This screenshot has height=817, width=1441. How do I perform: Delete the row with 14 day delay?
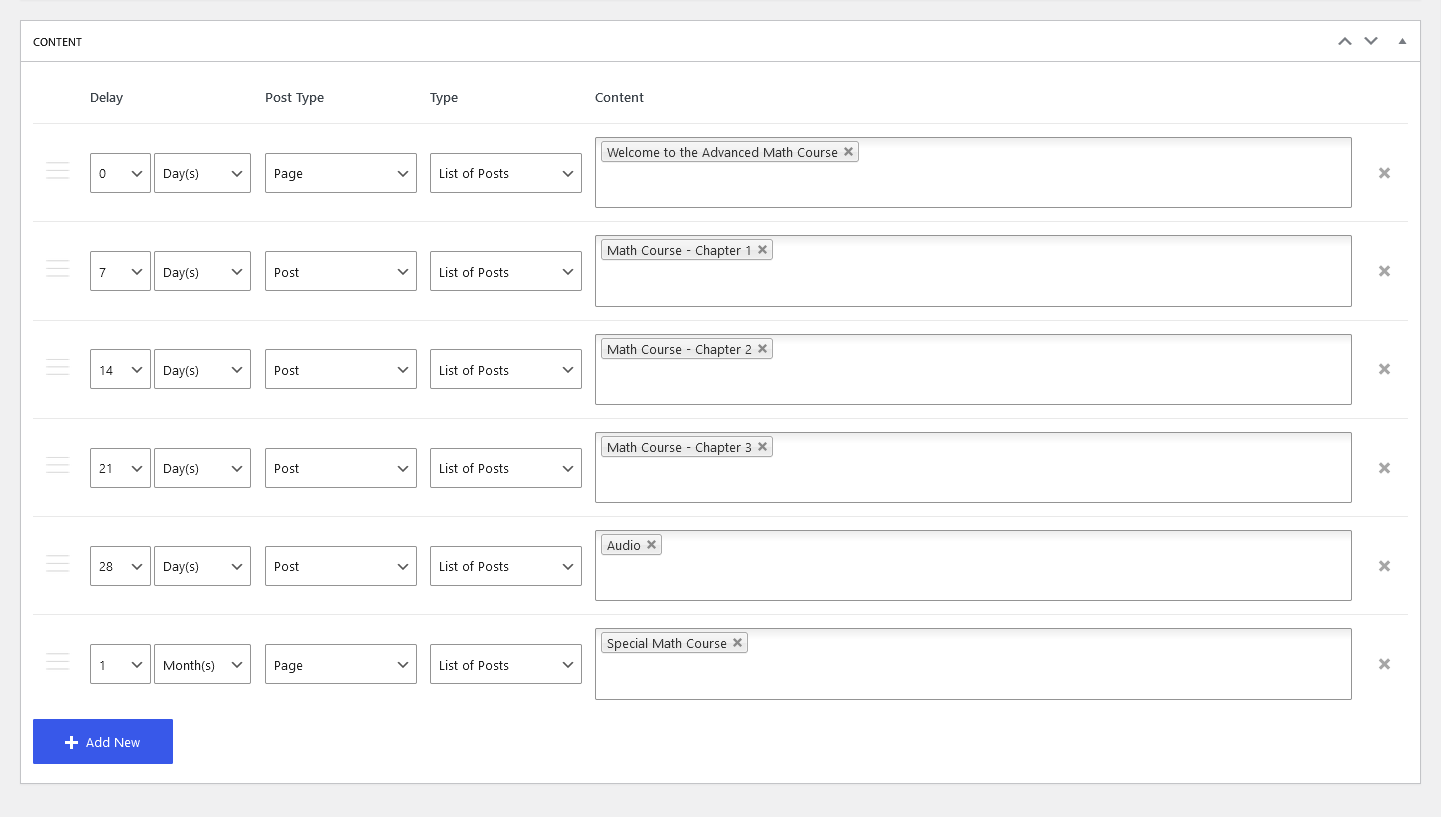(1384, 369)
